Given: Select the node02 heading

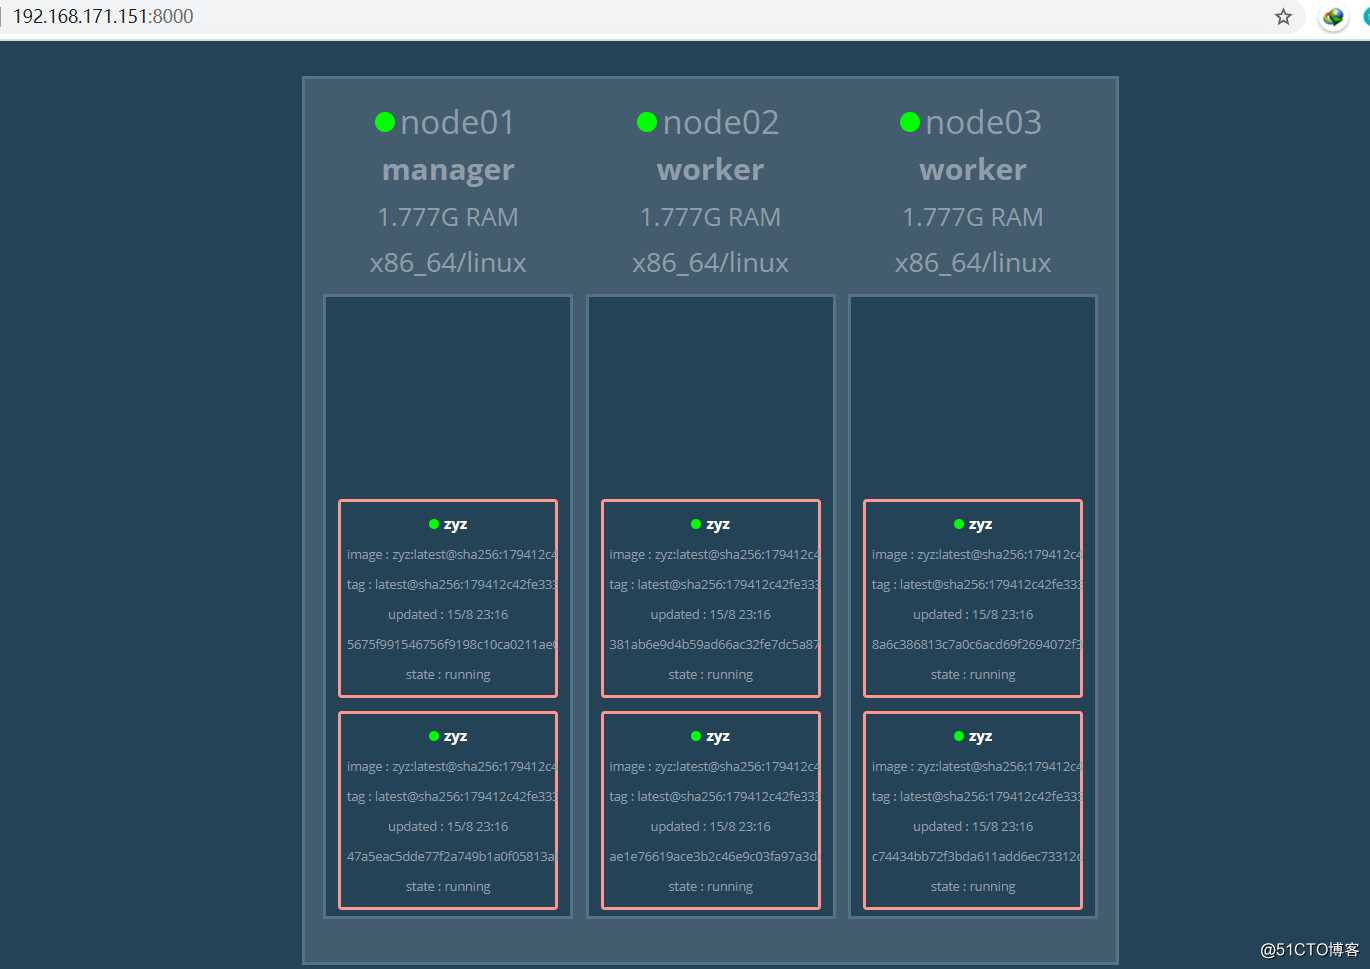Looking at the screenshot, I should click(x=721, y=122).
